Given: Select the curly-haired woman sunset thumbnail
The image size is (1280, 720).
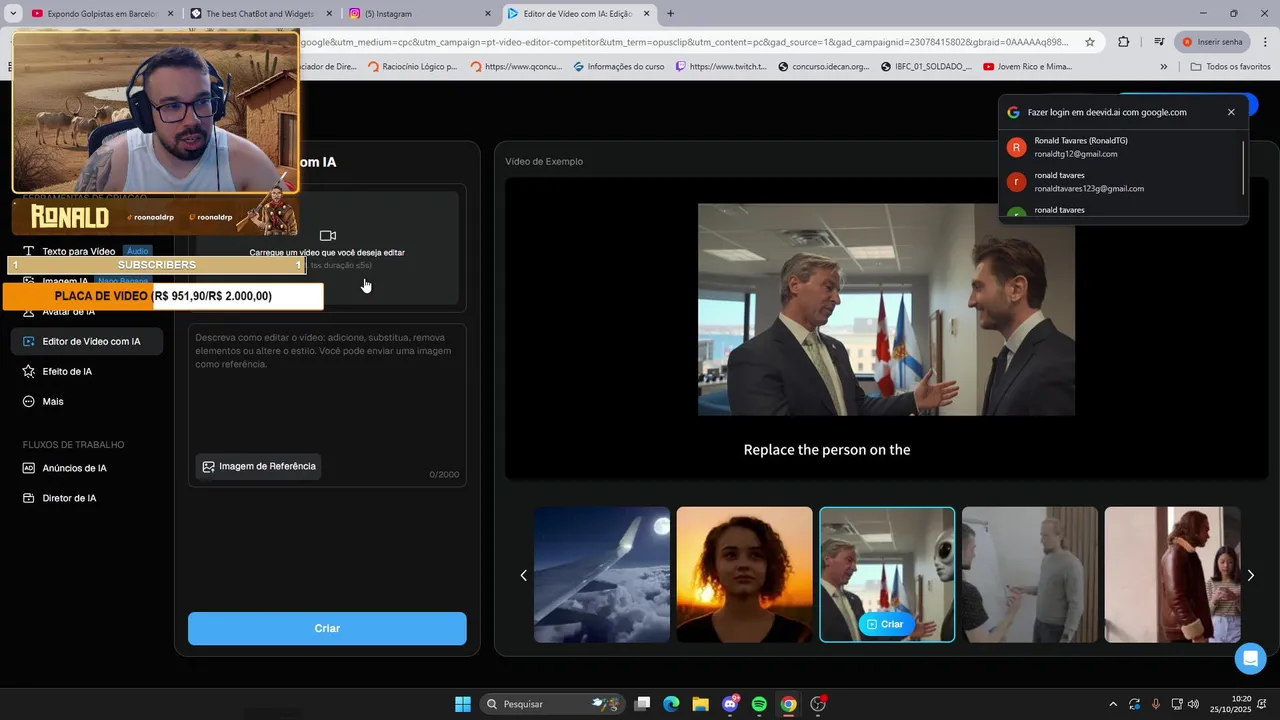Looking at the screenshot, I should point(744,575).
